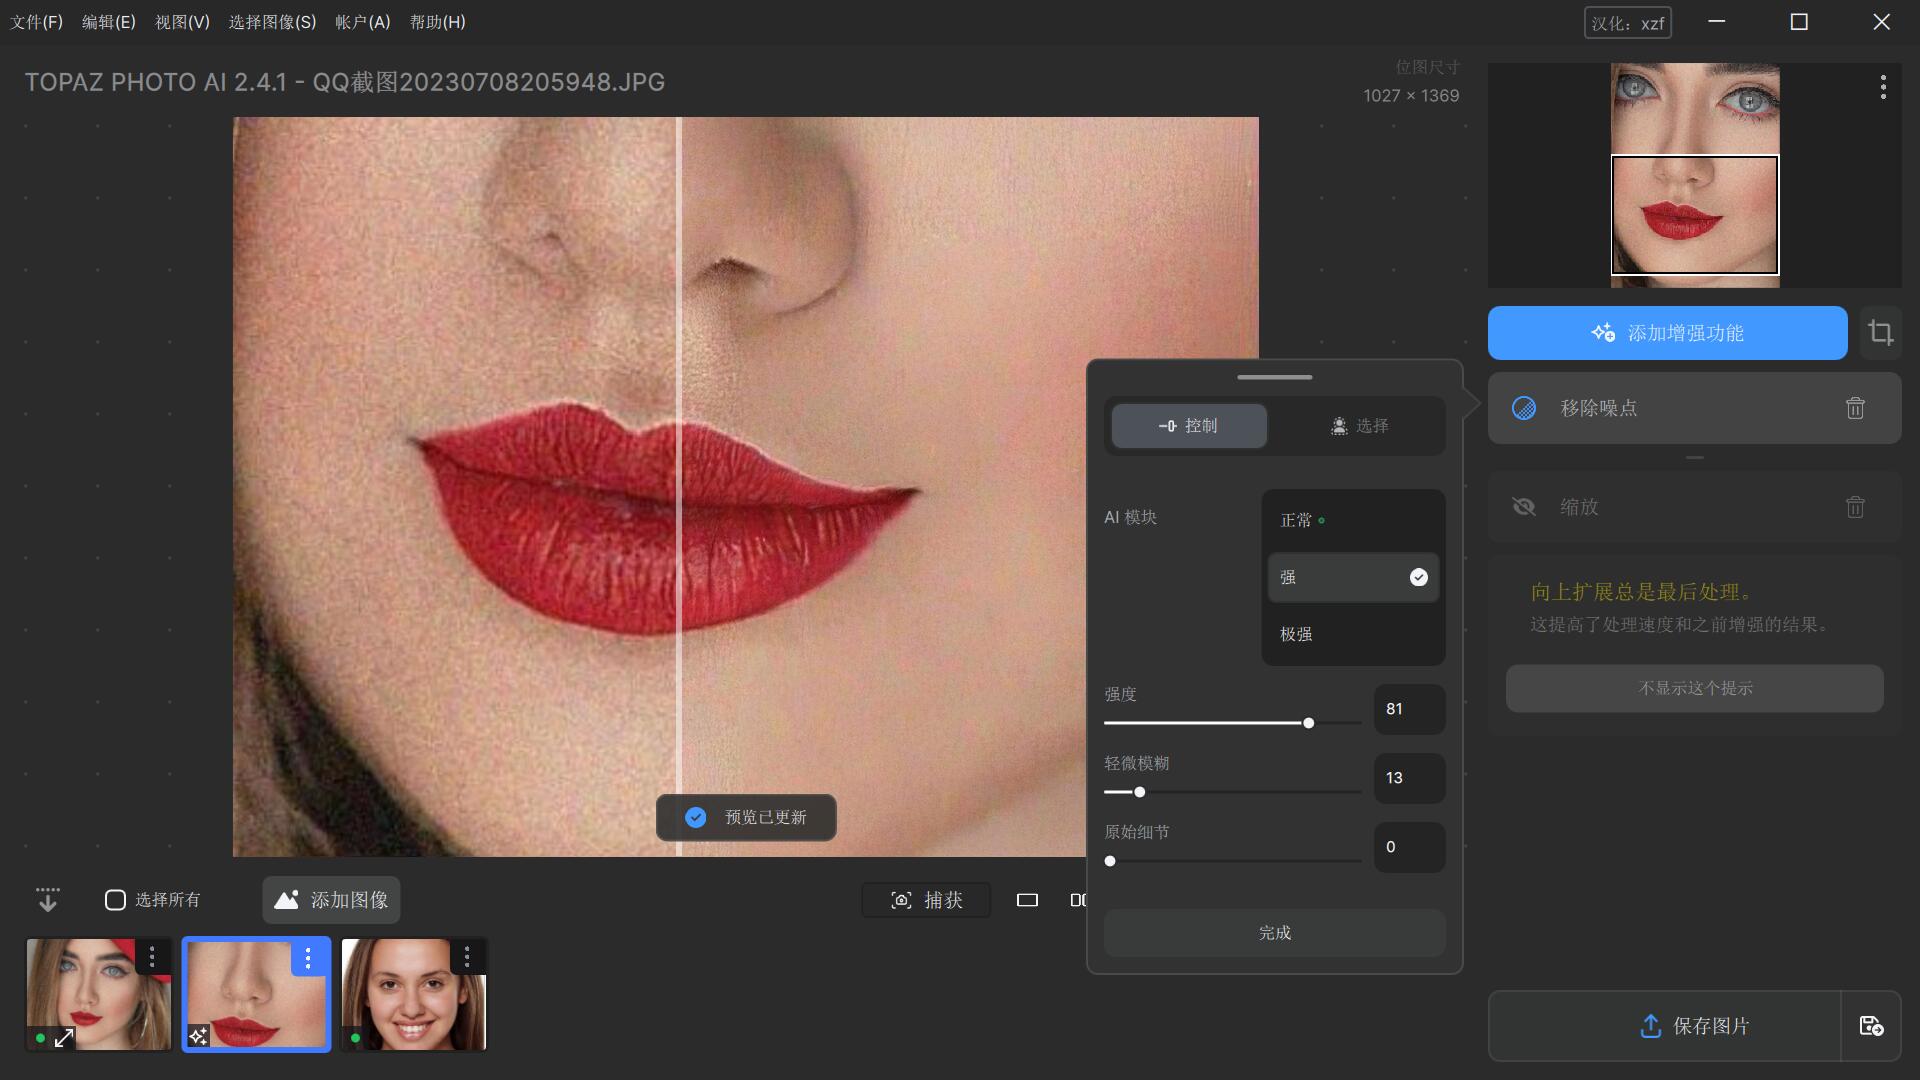Image resolution: width=1920 pixels, height=1080 pixels.
Task: Open options menu on selected lips thumbnail
Action: pos(308,958)
